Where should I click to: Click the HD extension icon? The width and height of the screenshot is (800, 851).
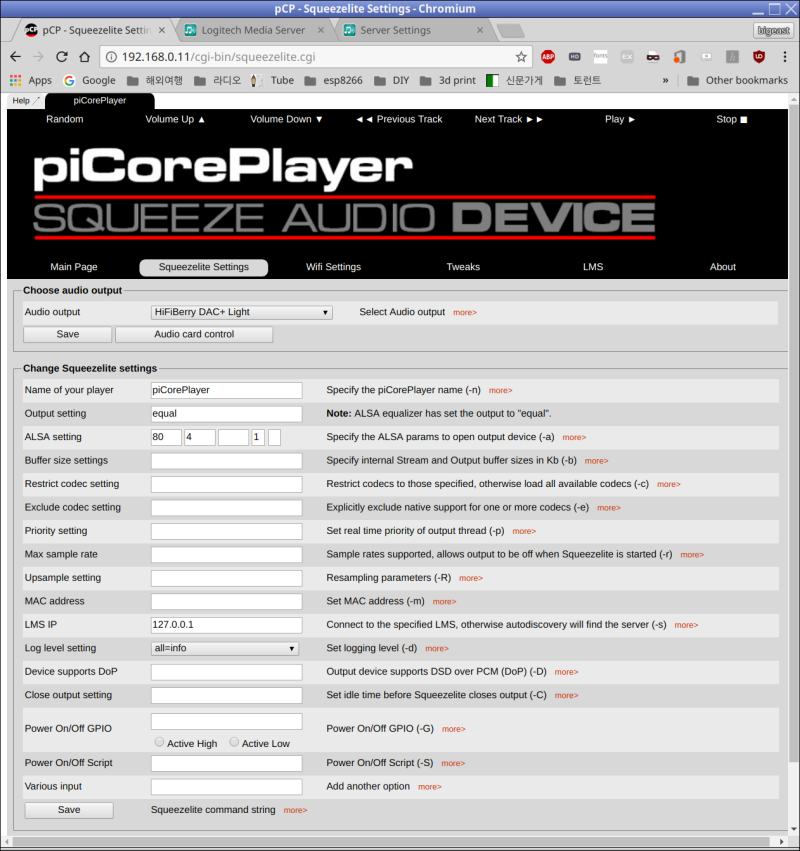coord(574,56)
